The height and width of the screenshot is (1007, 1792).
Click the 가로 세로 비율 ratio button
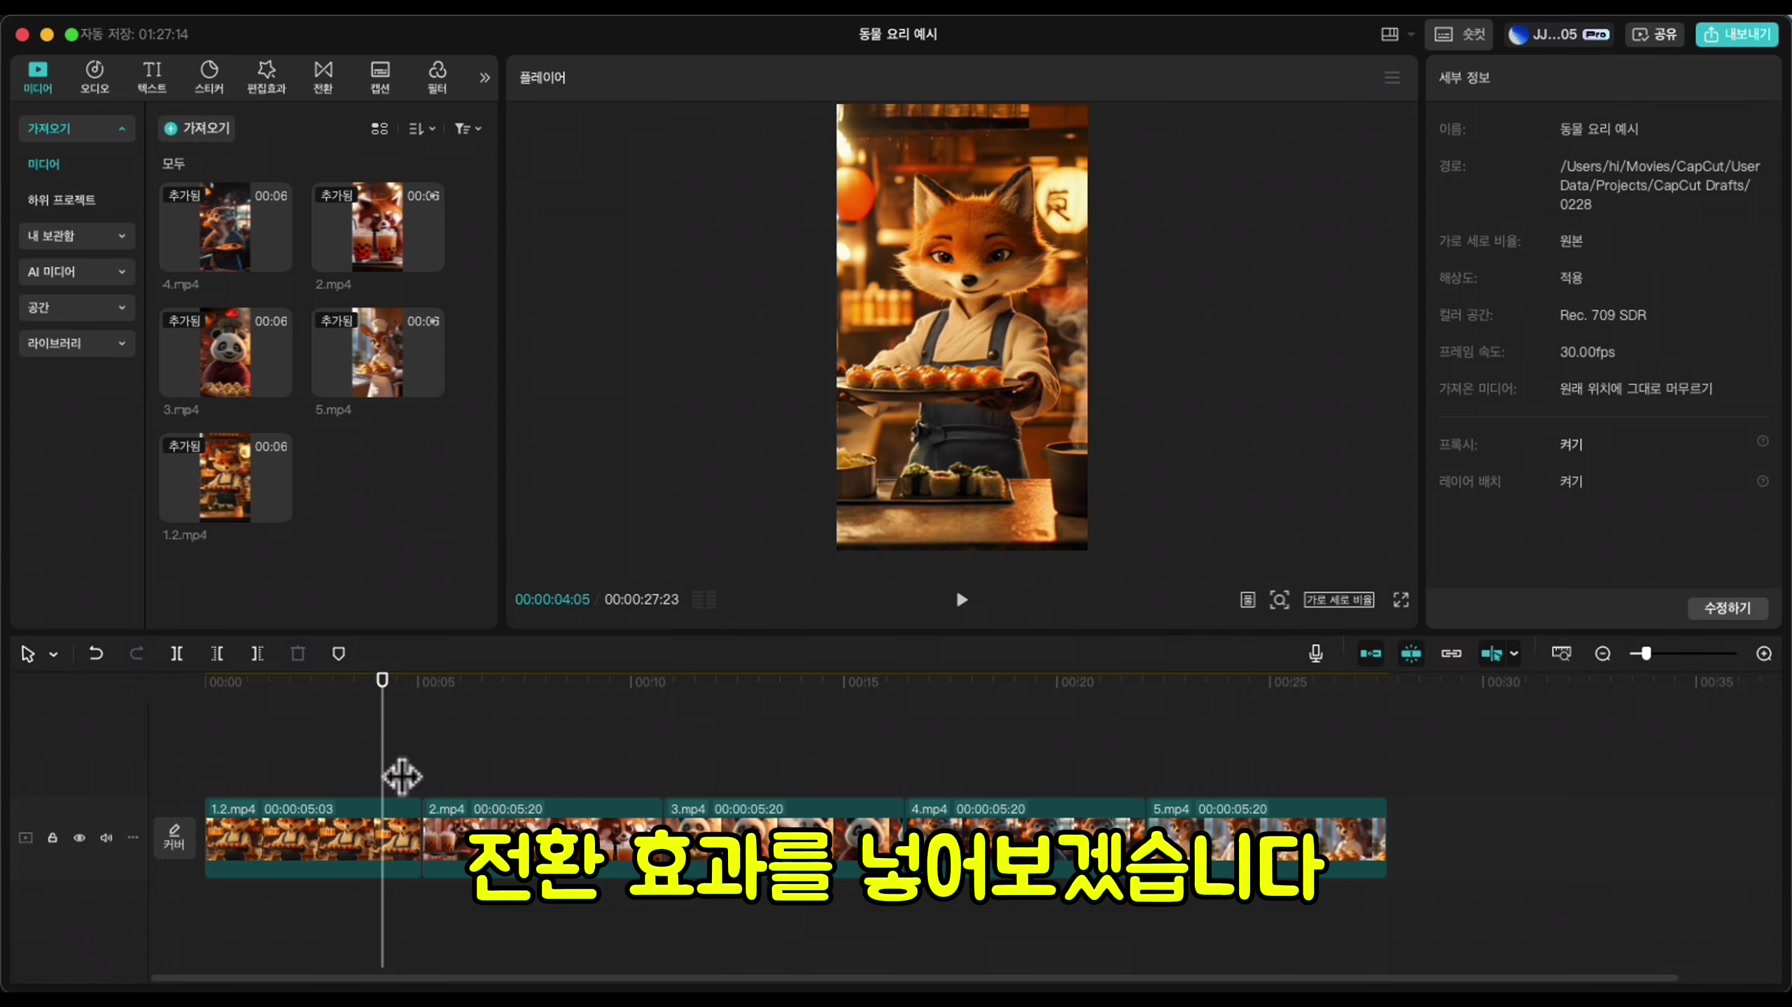(x=1338, y=599)
